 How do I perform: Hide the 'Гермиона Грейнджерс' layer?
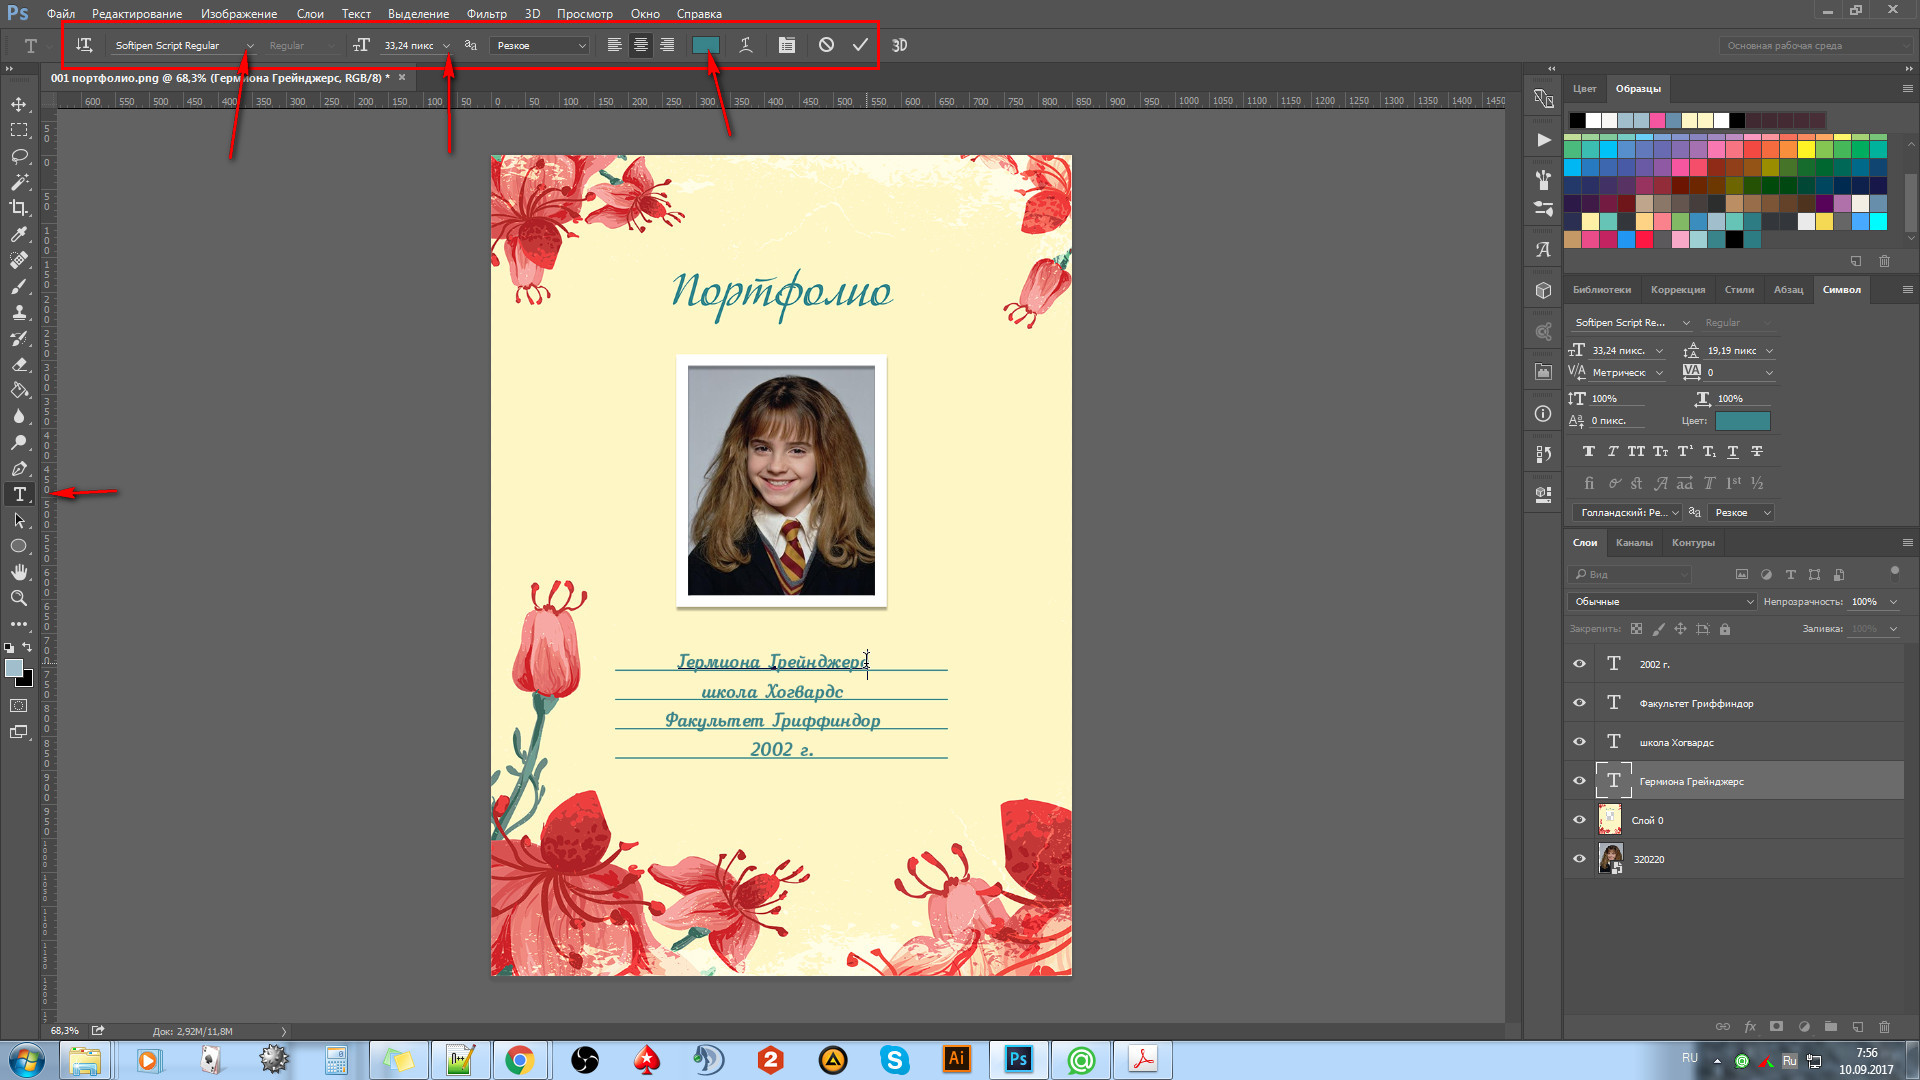tap(1580, 781)
